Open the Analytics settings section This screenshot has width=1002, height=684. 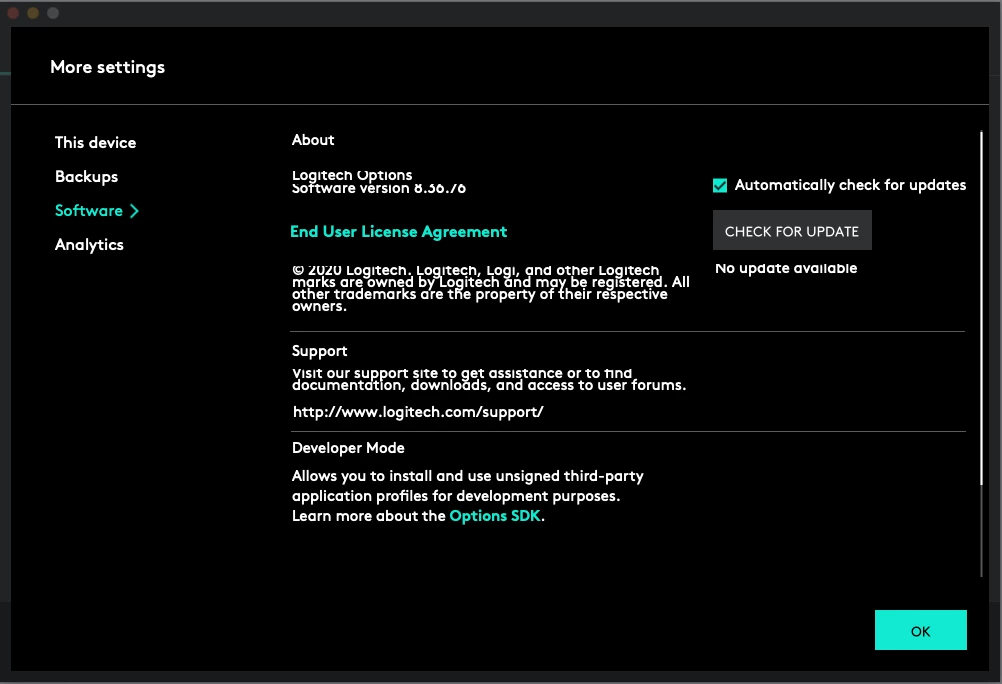[89, 245]
